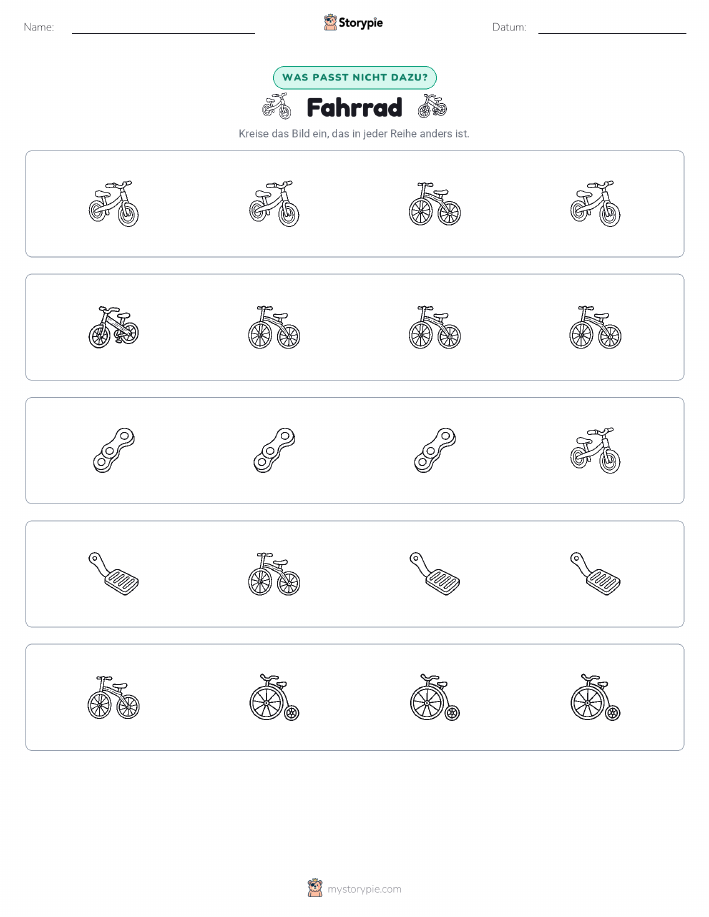Open the mystorypie.com link in footer
Screen dimensions: 709x917
click(x=364, y=889)
